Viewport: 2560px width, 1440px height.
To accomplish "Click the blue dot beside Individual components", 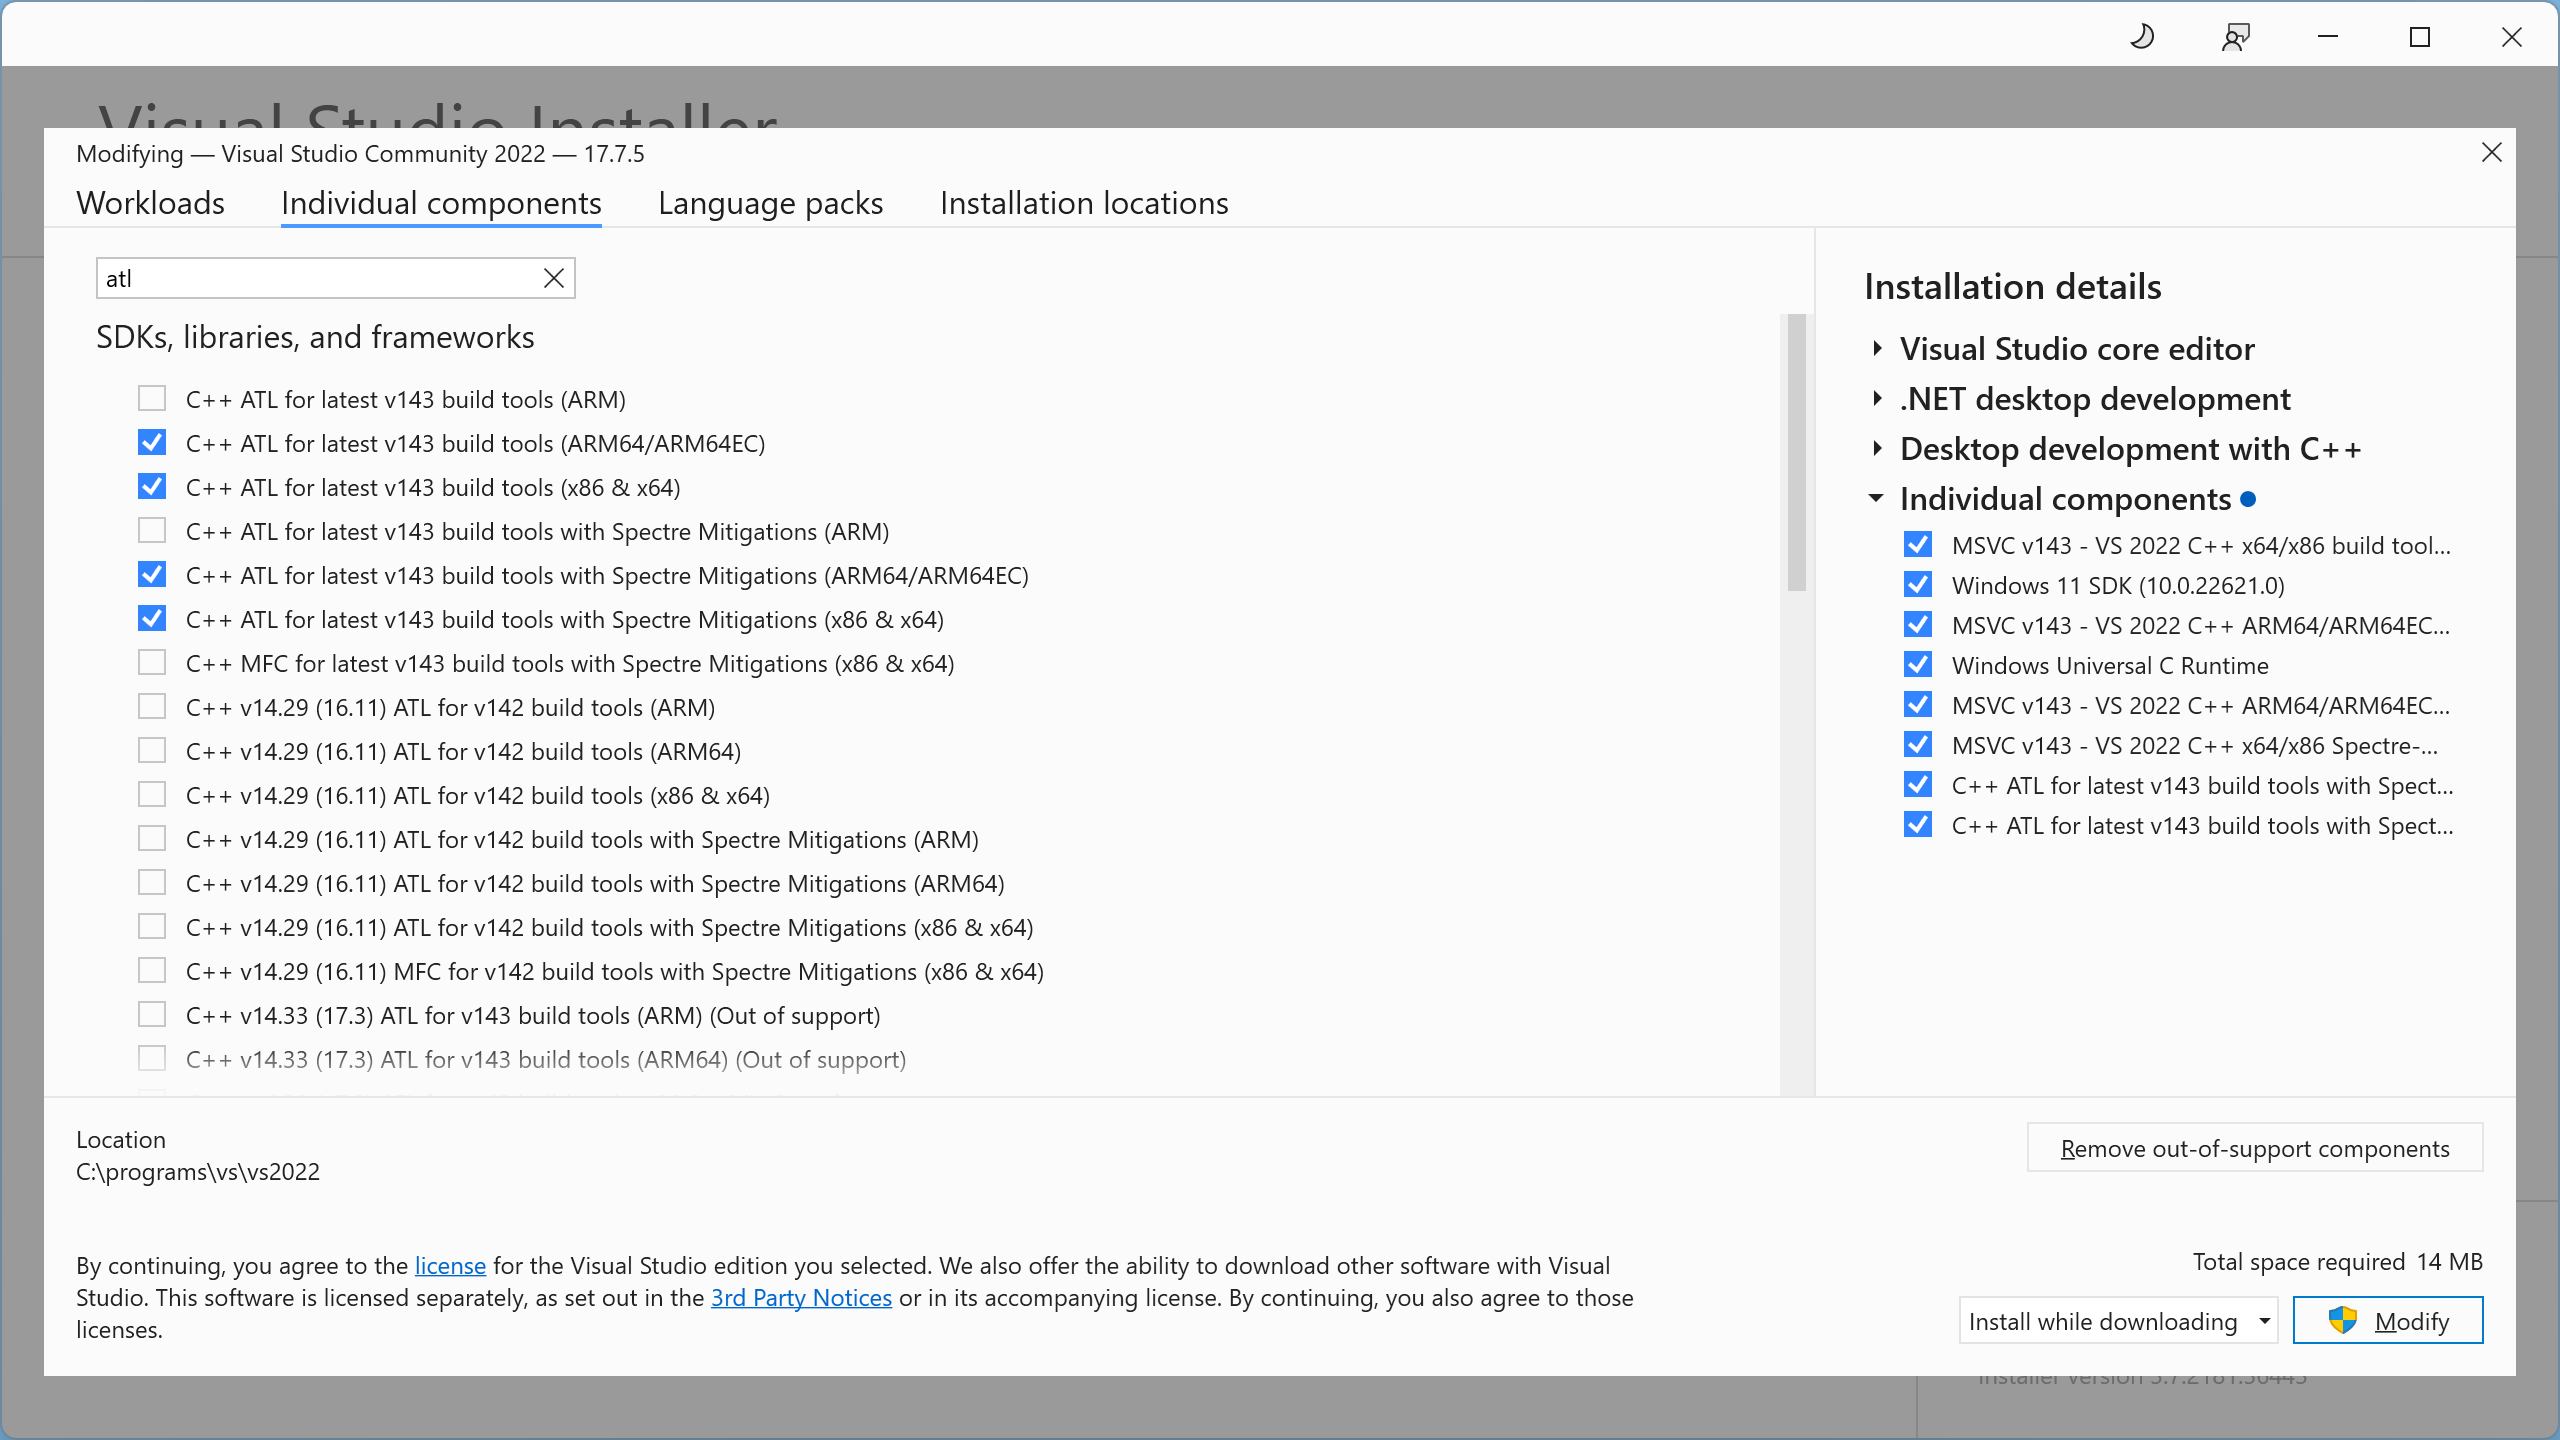I will 2248,499.
